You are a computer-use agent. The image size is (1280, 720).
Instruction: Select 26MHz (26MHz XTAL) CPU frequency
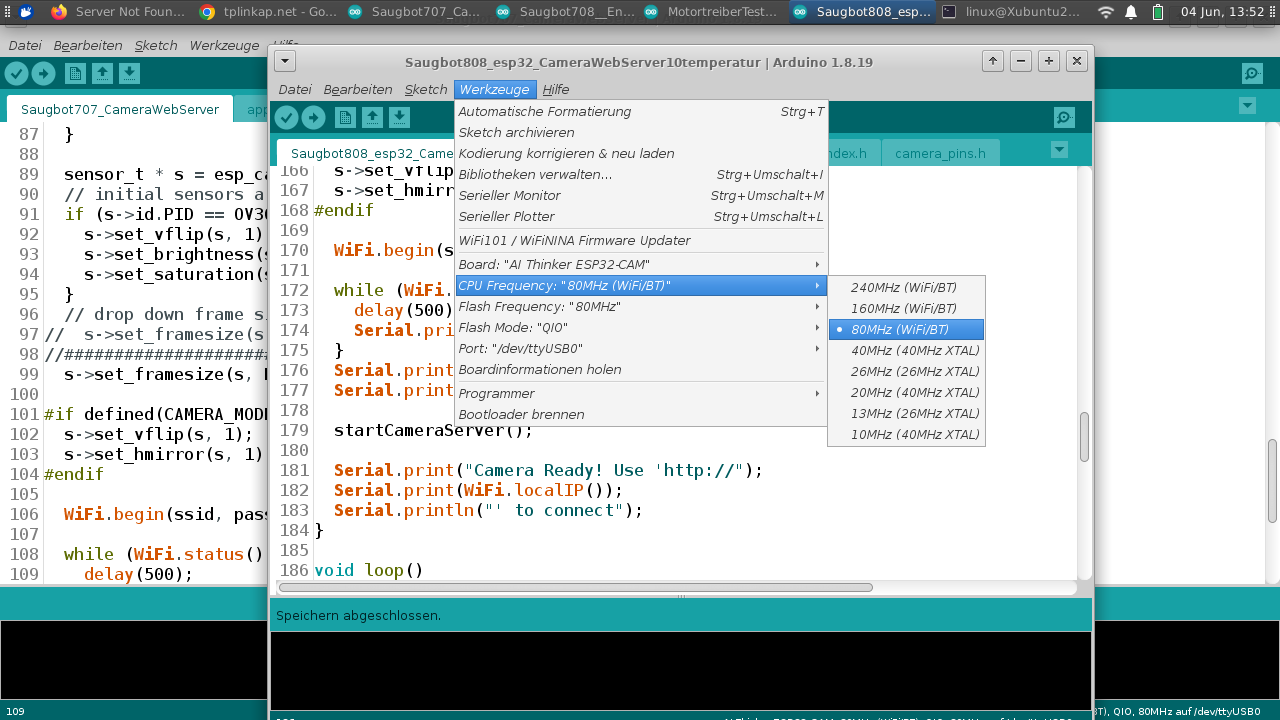(906, 371)
